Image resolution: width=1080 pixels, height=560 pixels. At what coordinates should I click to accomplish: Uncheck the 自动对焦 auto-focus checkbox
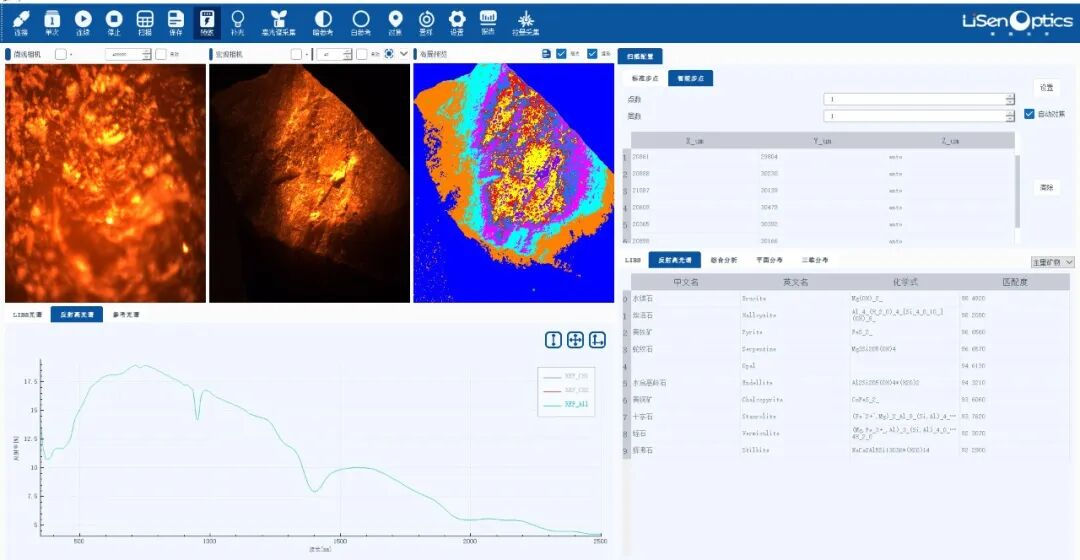pos(1029,114)
